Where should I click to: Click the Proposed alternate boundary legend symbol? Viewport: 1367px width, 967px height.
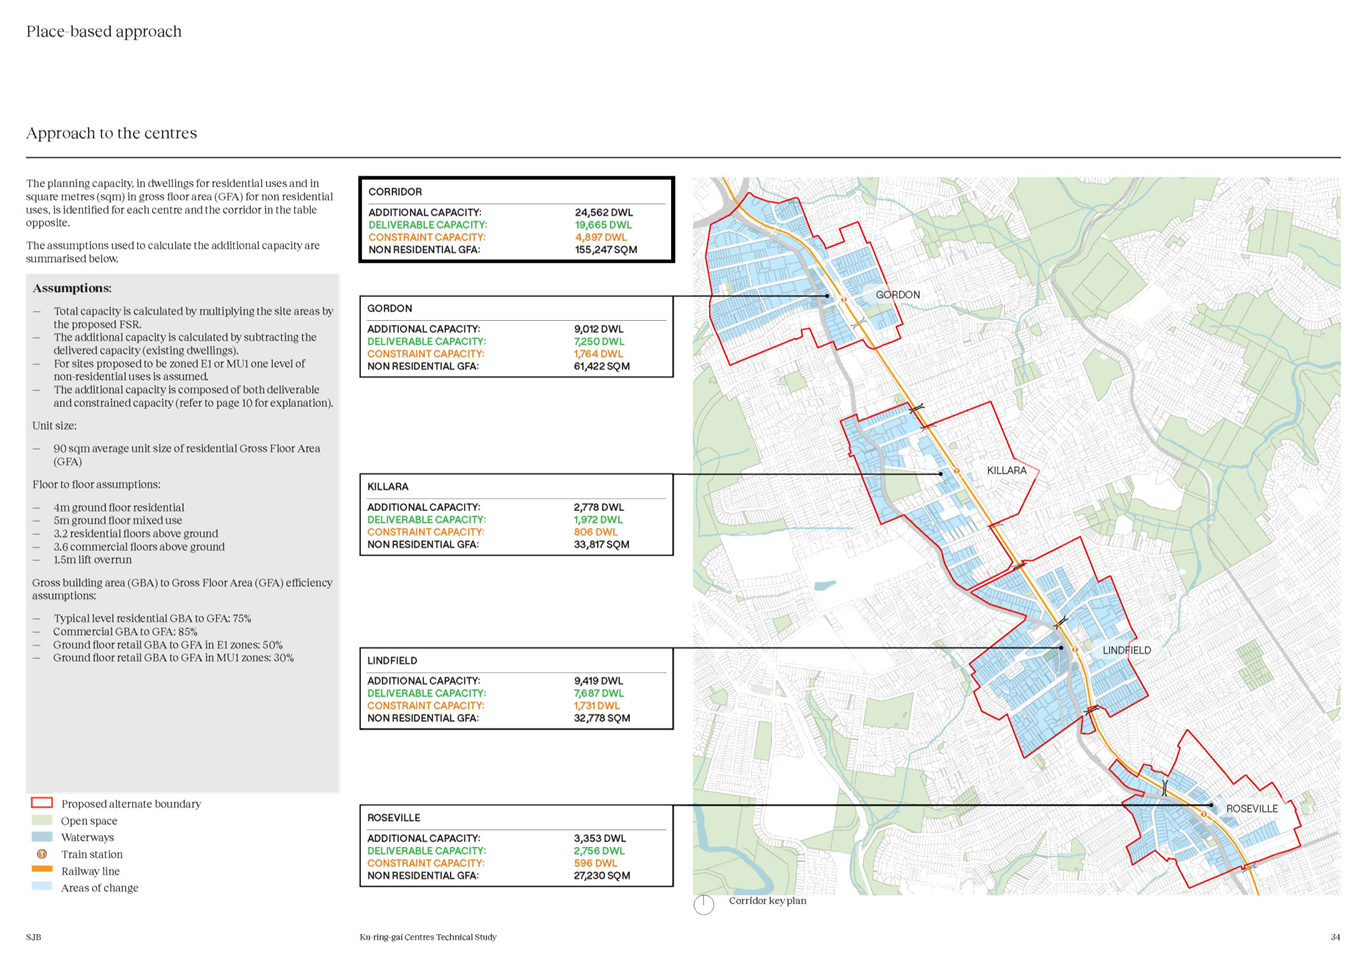(x=41, y=803)
